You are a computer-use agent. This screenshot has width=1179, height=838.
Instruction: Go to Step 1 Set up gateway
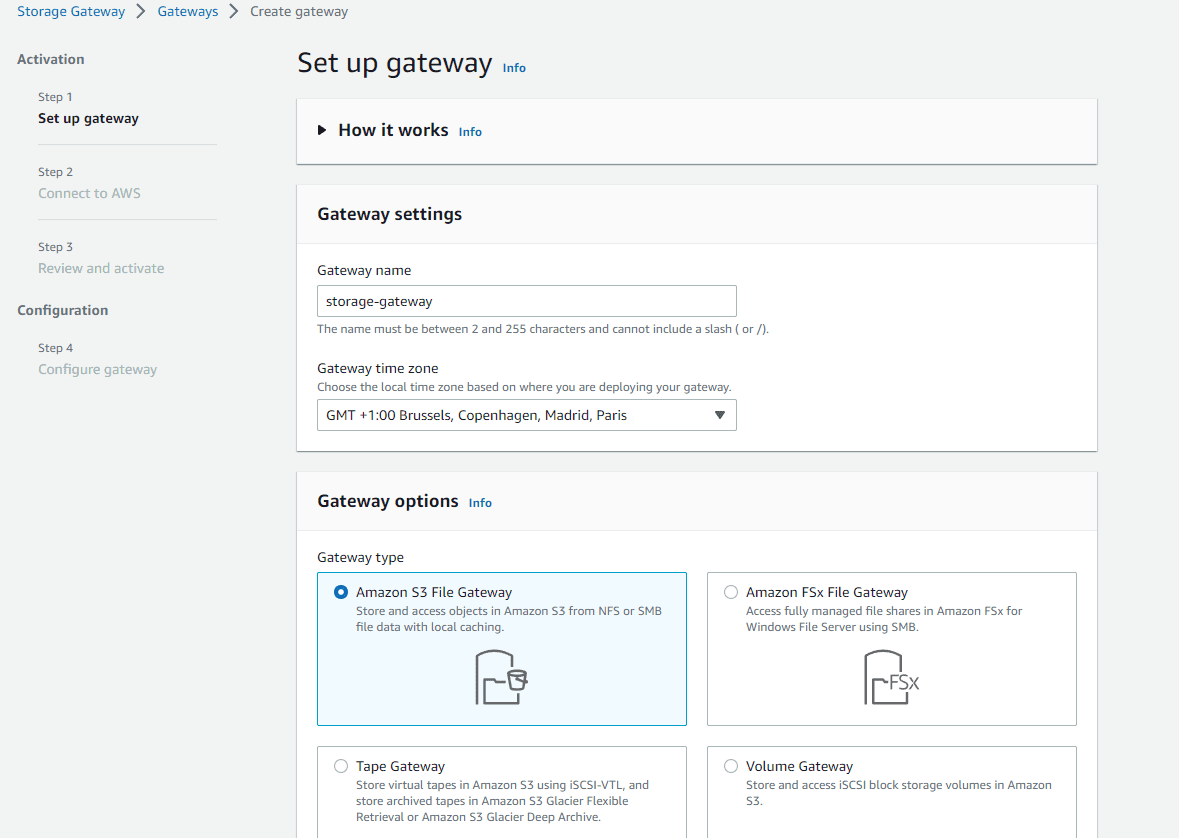pyautogui.click(x=88, y=118)
